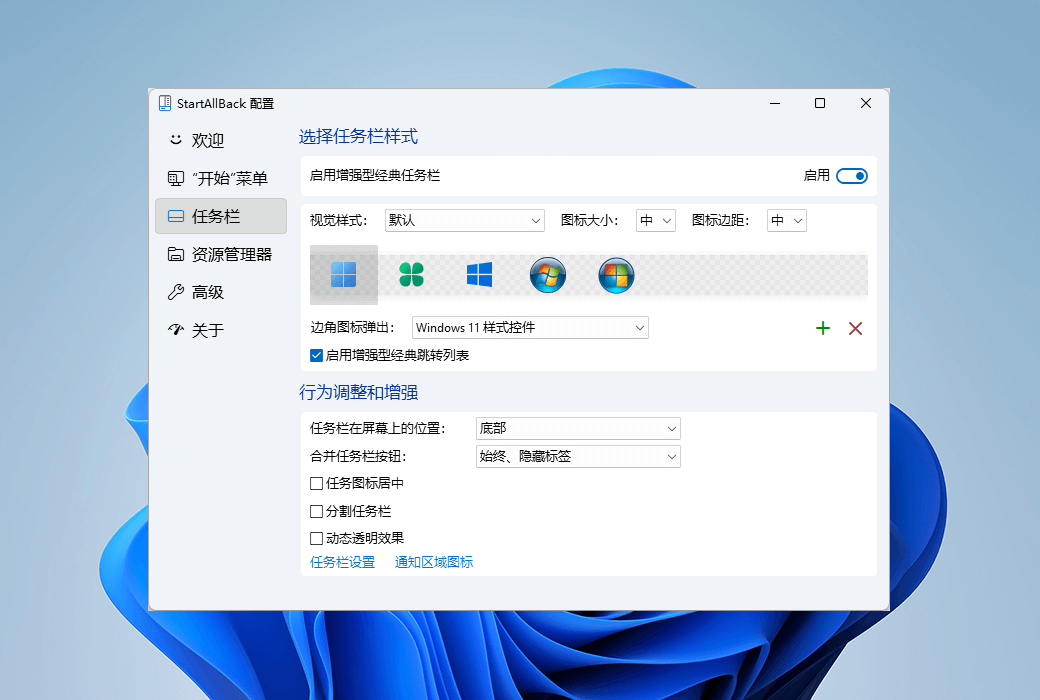Screen dimensions: 1040x700
Task: Open the 边角图标弹出 dropdown
Action: pyautogui.click(x=530, y=328)
